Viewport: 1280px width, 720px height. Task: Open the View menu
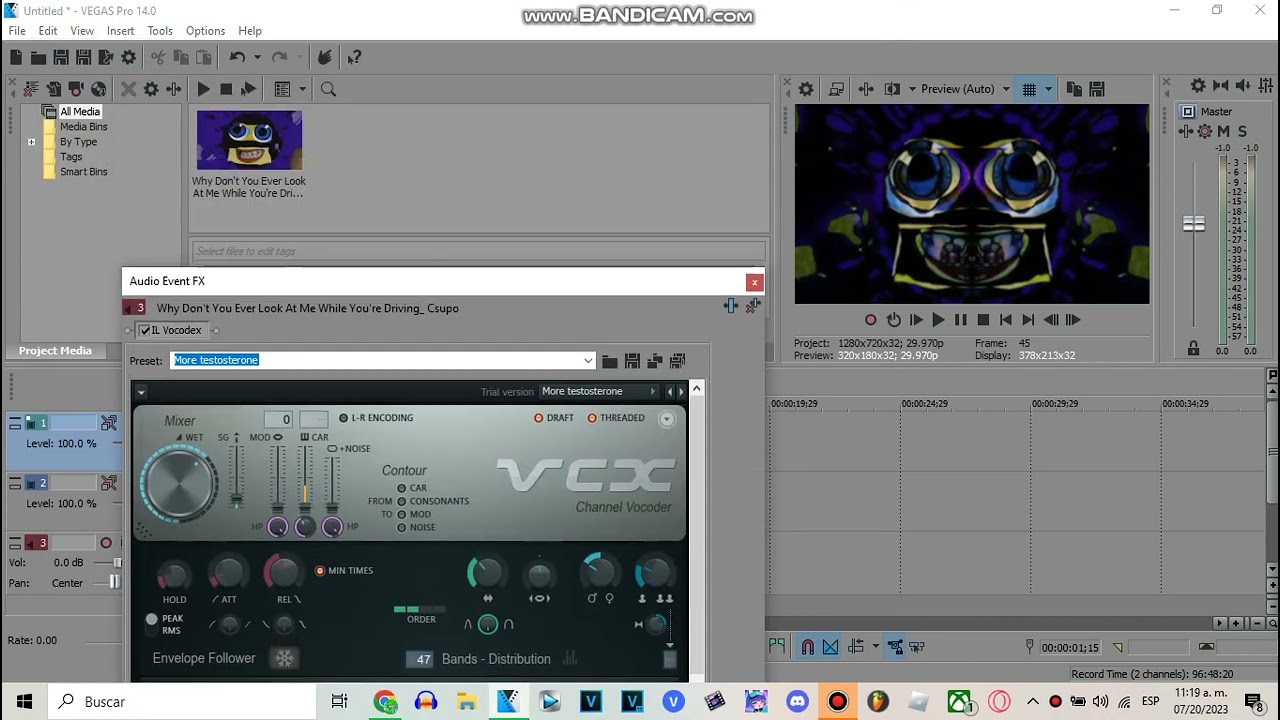pyautogui.click(x=82, y=31)
